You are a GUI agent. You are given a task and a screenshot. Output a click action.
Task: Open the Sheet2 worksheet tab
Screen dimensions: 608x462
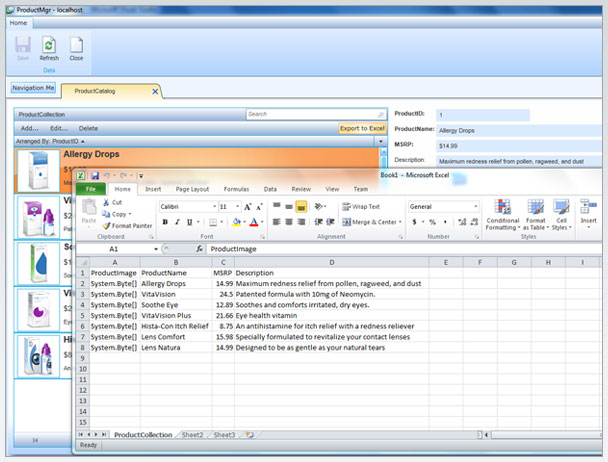tap(192, 435)
